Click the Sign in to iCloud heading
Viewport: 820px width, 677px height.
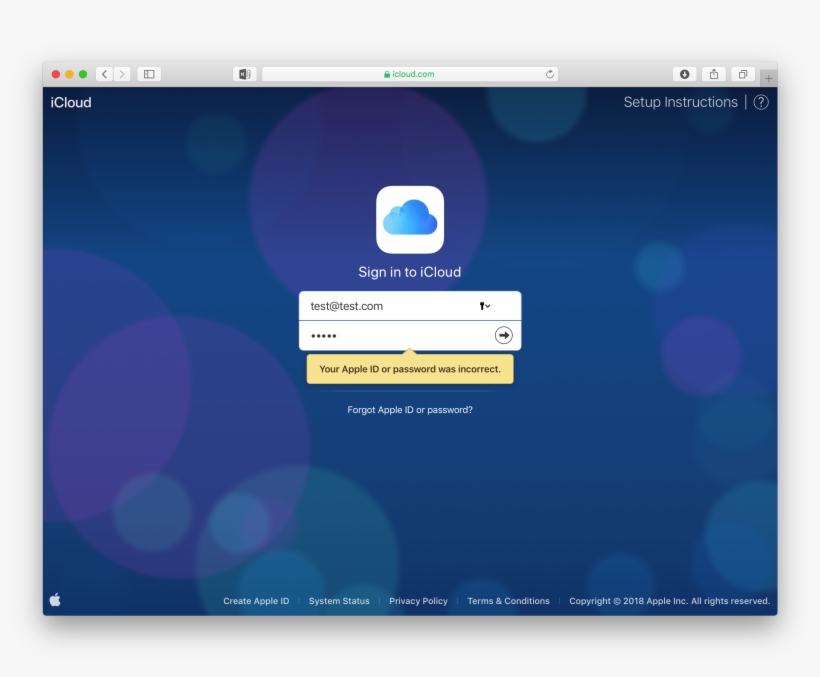(x=409, y=272)
